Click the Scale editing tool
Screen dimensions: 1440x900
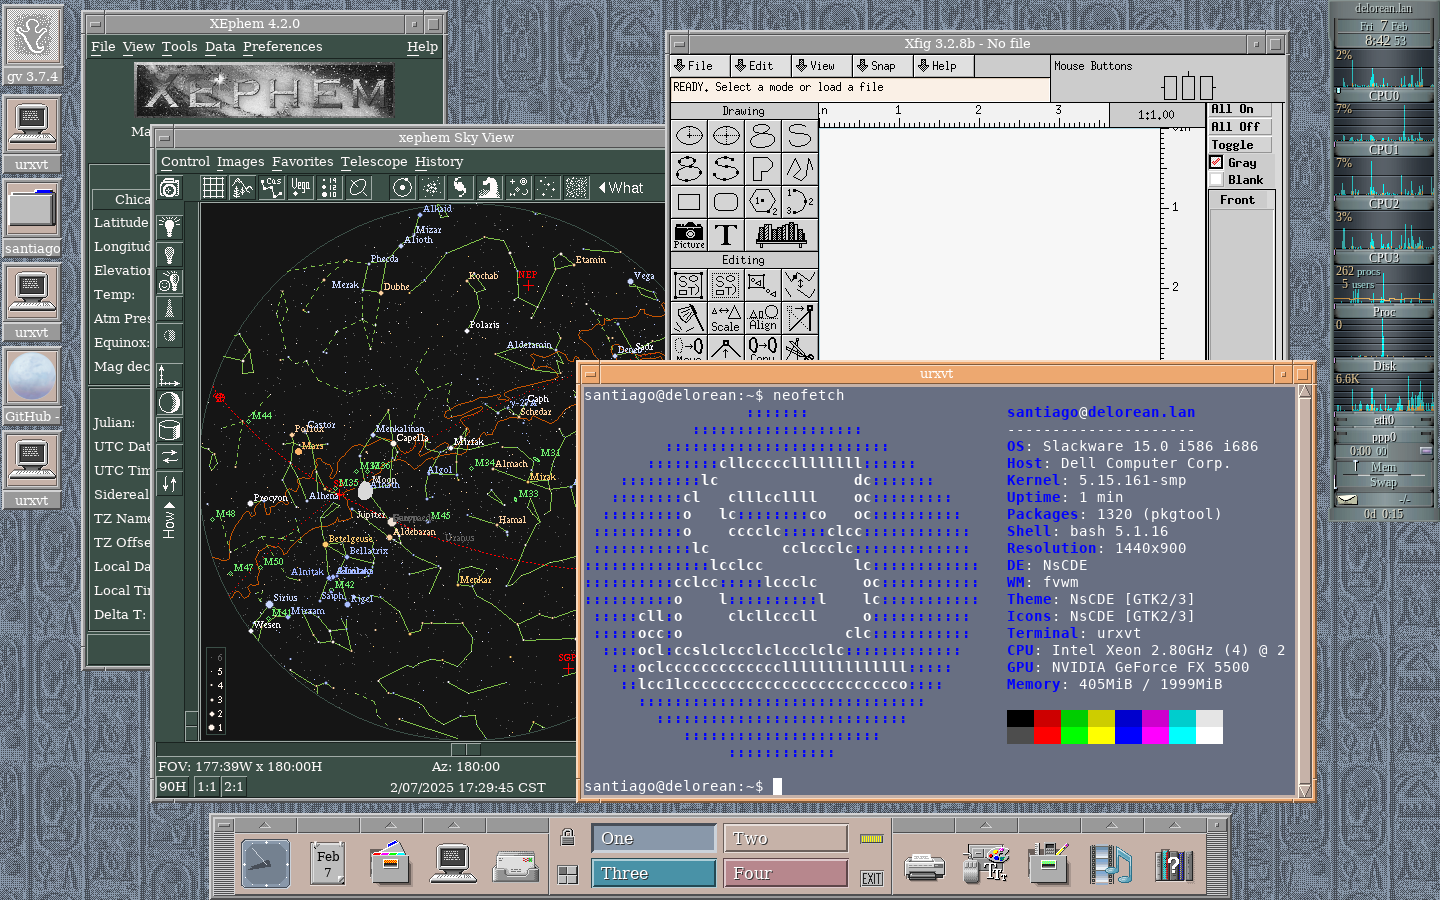click(x=726, y=318)
